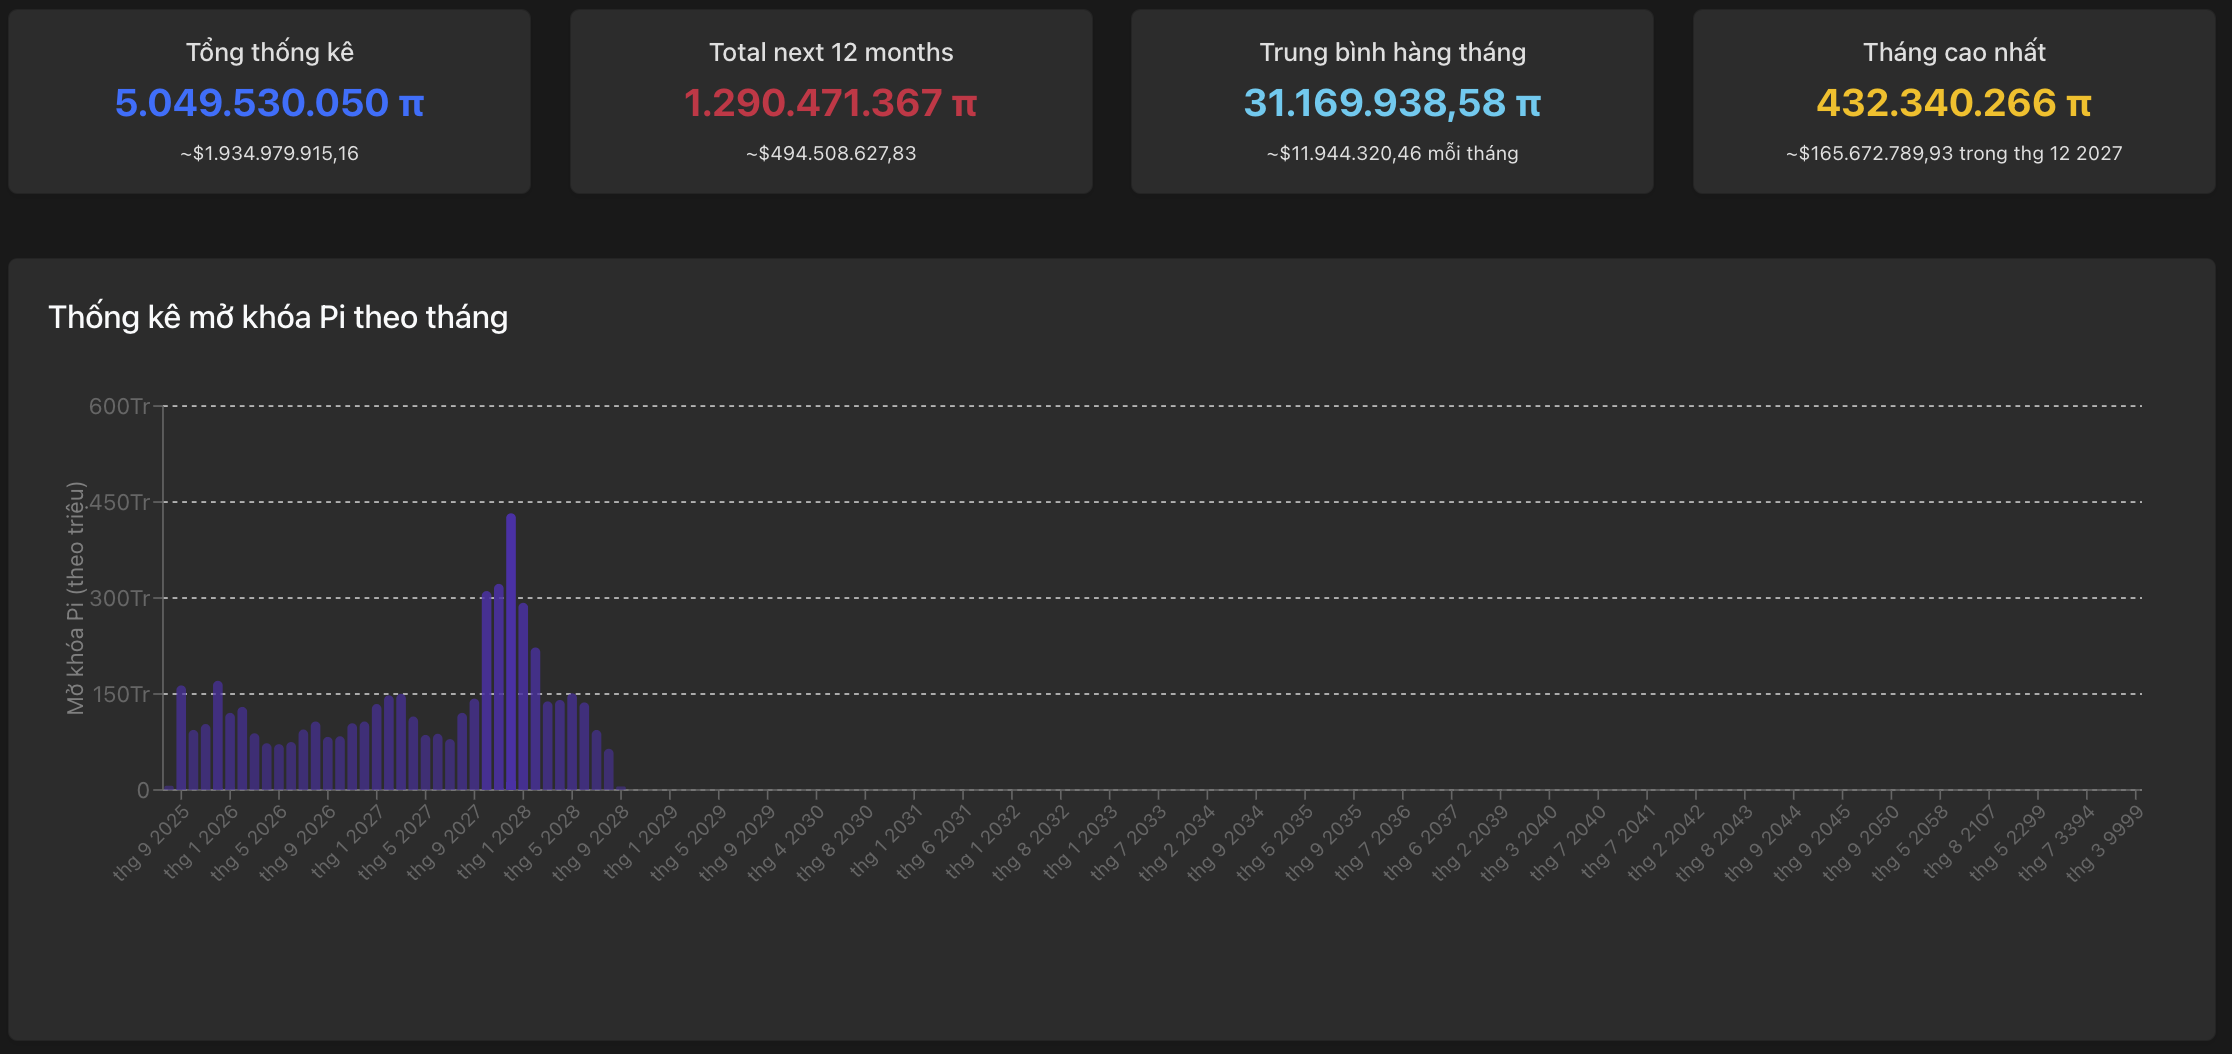Click x-axis label "thg 8 2032"

(1032, 842)
